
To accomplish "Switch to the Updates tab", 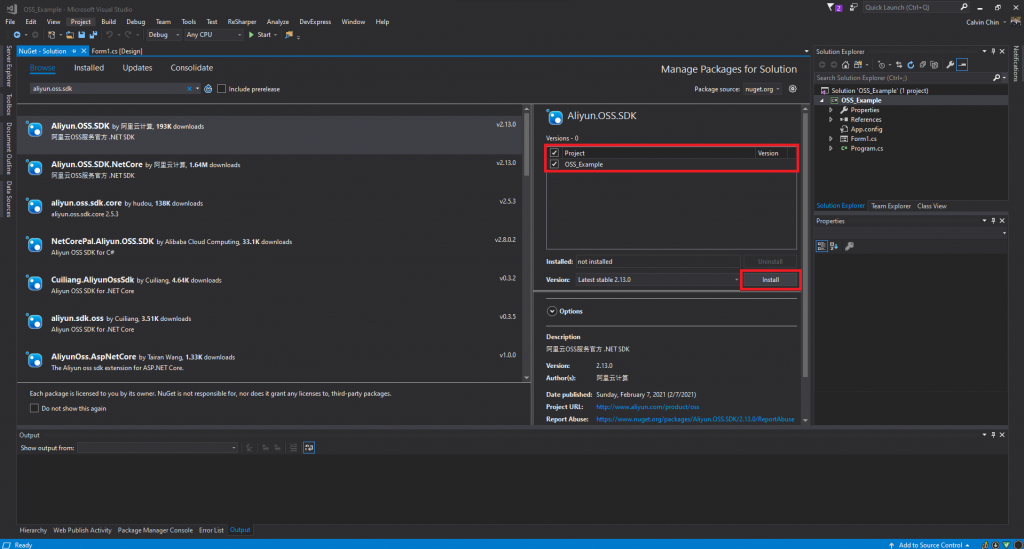I will click(x=137, y=68).
